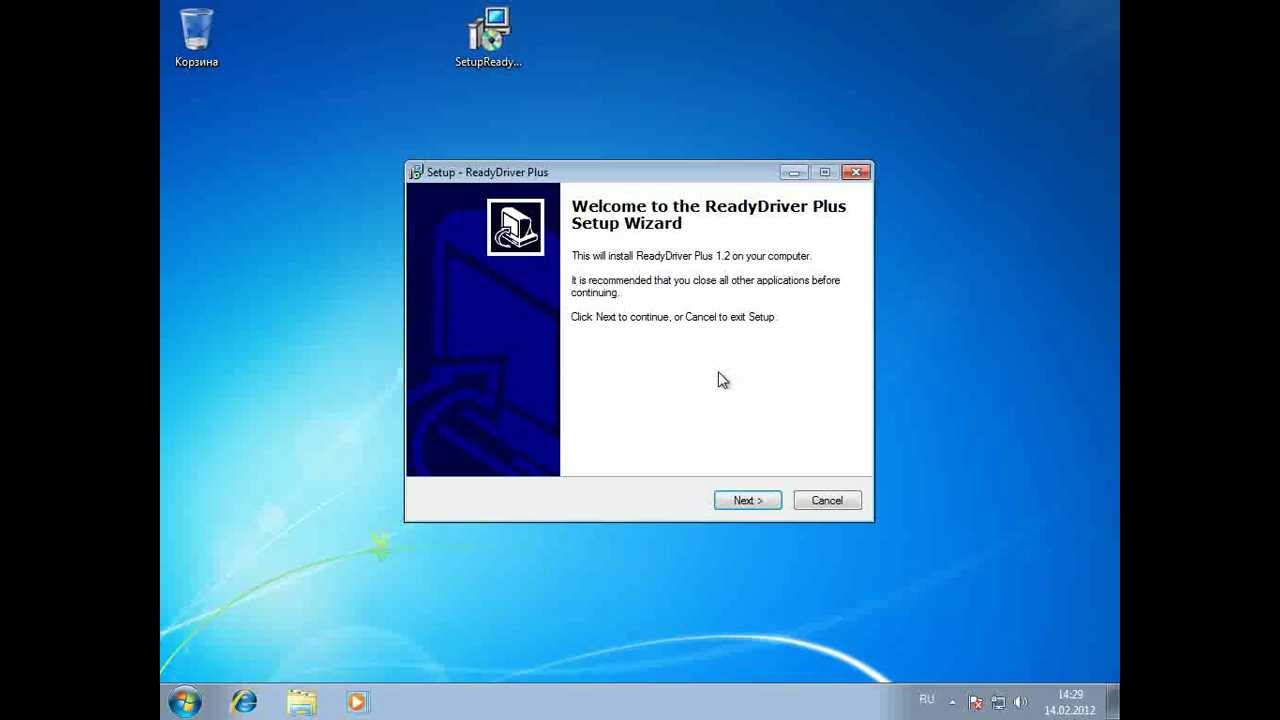The height and width of the screenshot is (720, 1280).
Task: Open the Windows Start menu orb
Action: click(x=184, y=702)
